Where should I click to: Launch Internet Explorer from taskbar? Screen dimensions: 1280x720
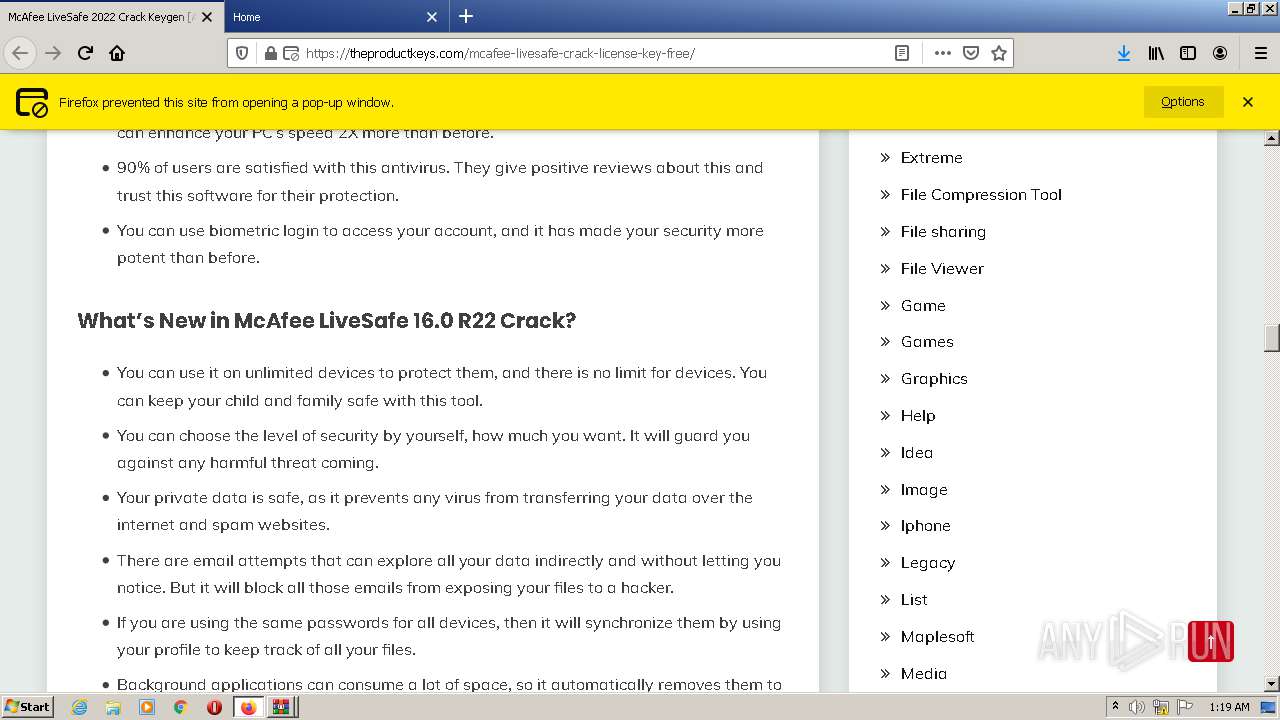click(x=79, y=707)
